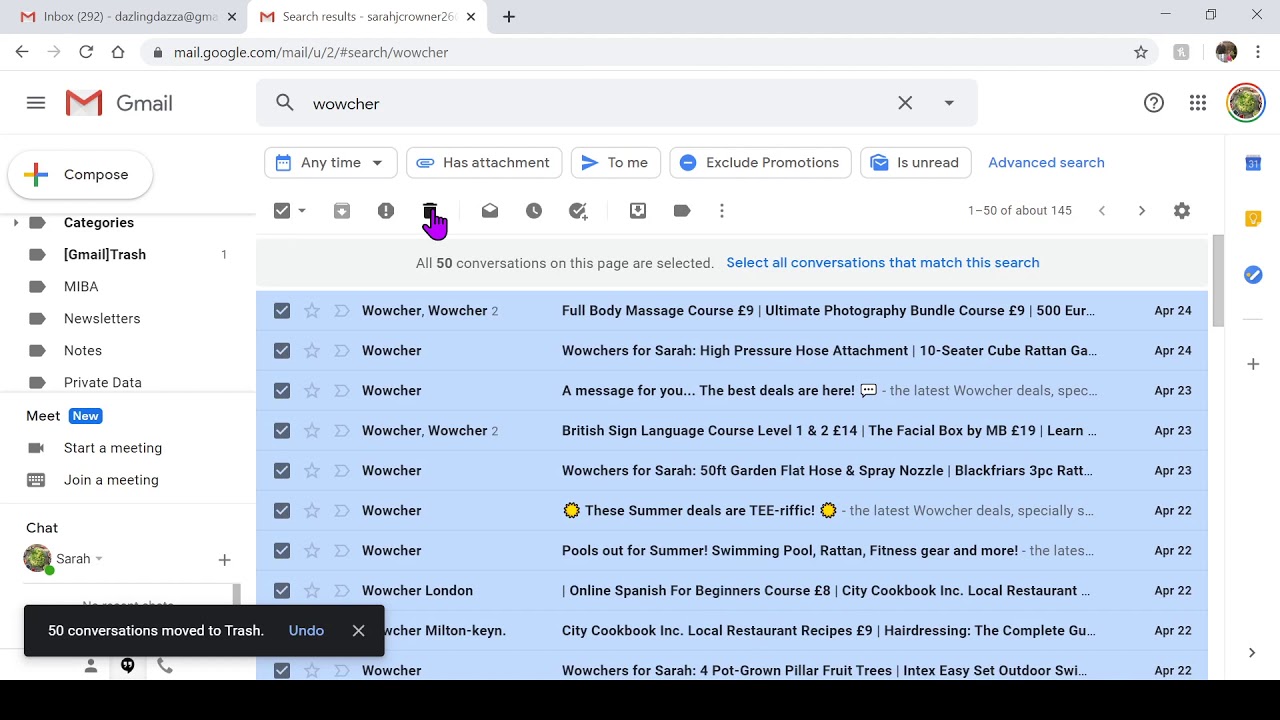Star the Pools out for Summer email

coord(312,551)
